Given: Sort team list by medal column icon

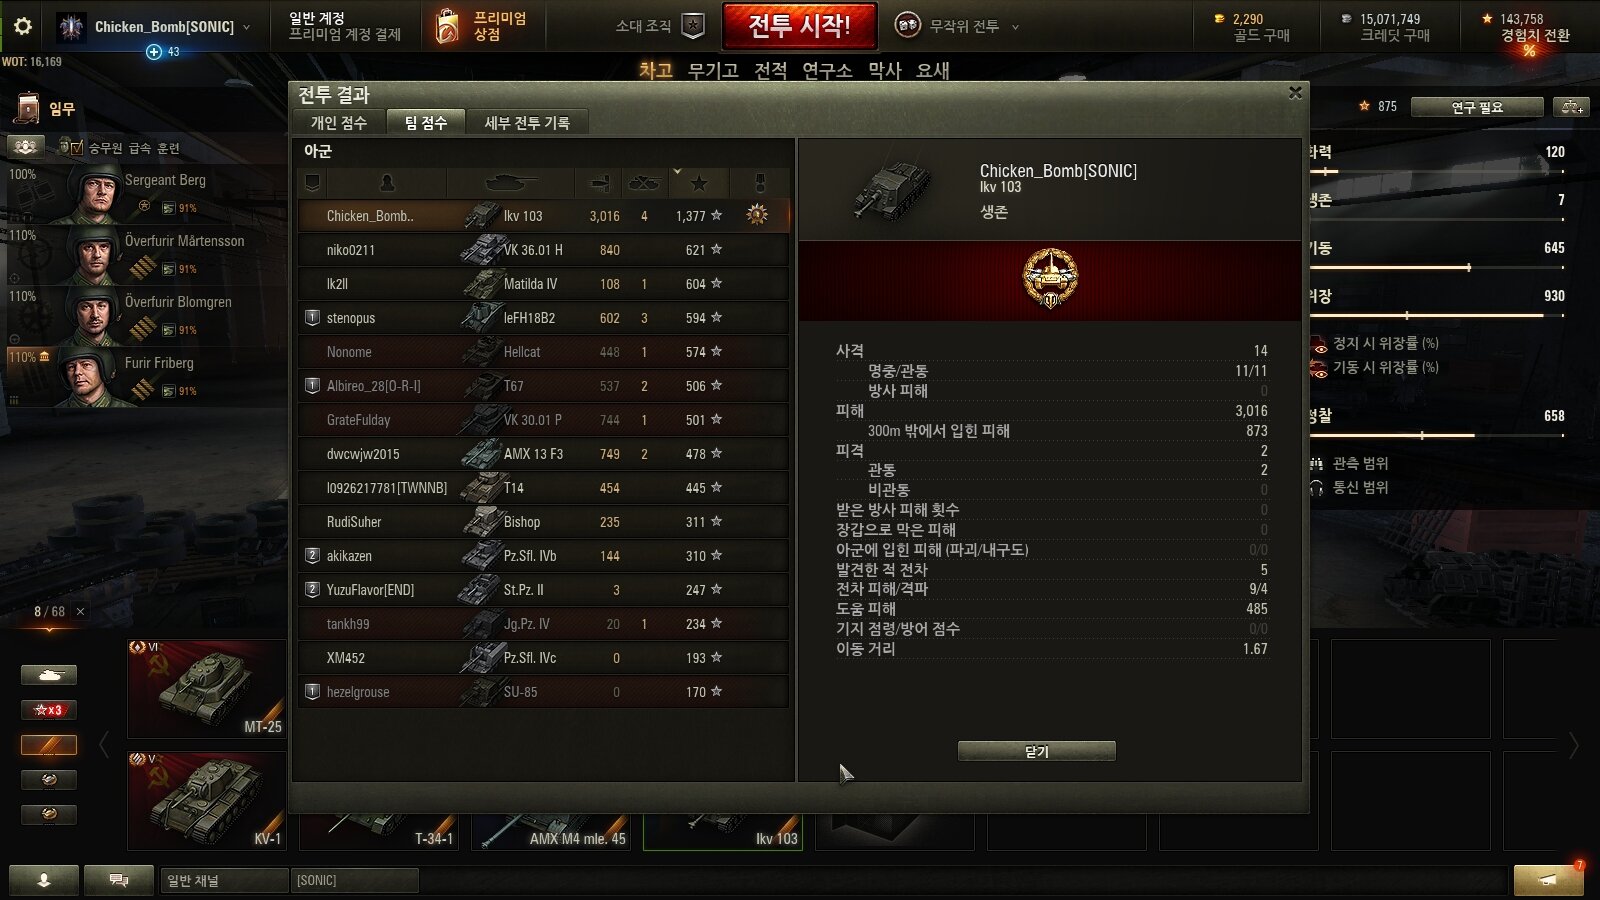Looking at the screenshot, I should click(x=759, y=183).
